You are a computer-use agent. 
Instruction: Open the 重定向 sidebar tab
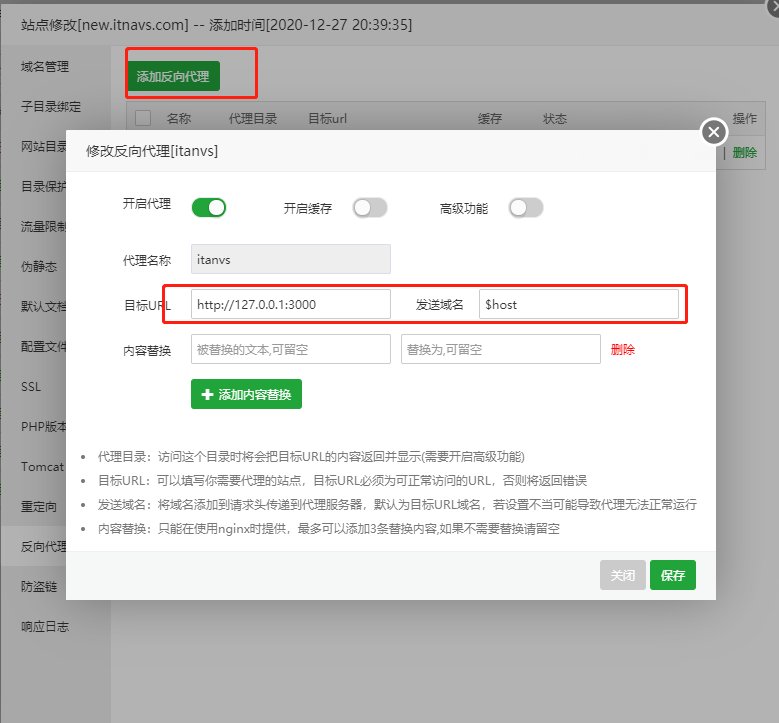click(39, 506)
